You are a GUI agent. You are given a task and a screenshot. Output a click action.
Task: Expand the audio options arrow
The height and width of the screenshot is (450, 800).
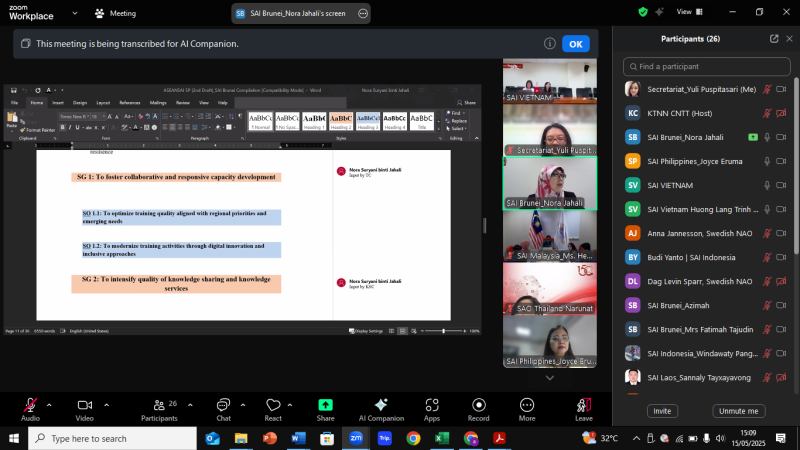click(x=49, y=404)
